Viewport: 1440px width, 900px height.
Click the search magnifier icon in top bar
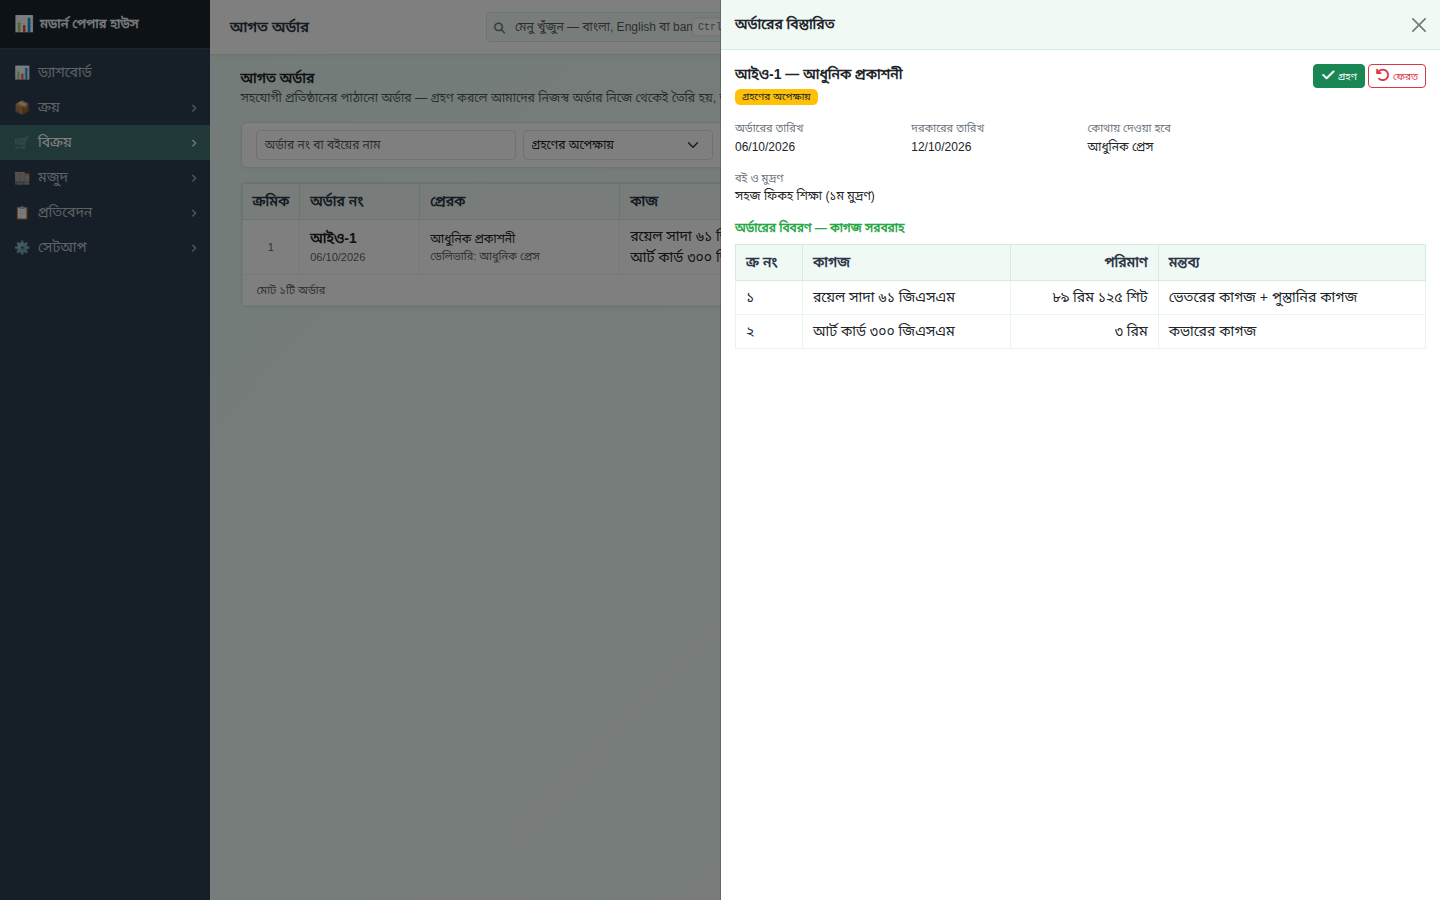tap(499, 27)
